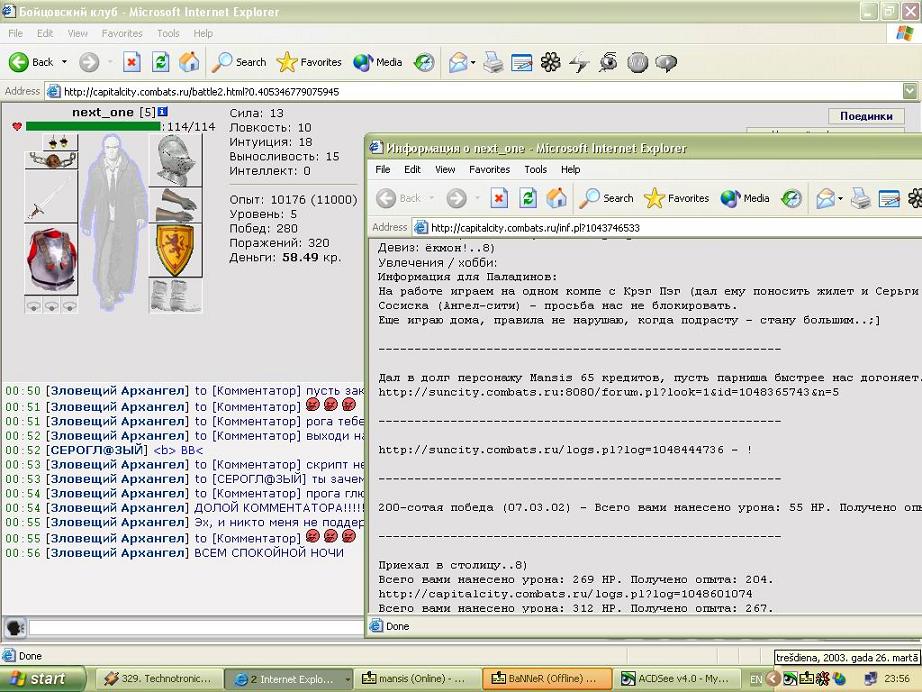The width and height of the screenshot is (922, 692).
Task: Expand Mail dropdown arrow in main browser
Action: pos(473,62)
